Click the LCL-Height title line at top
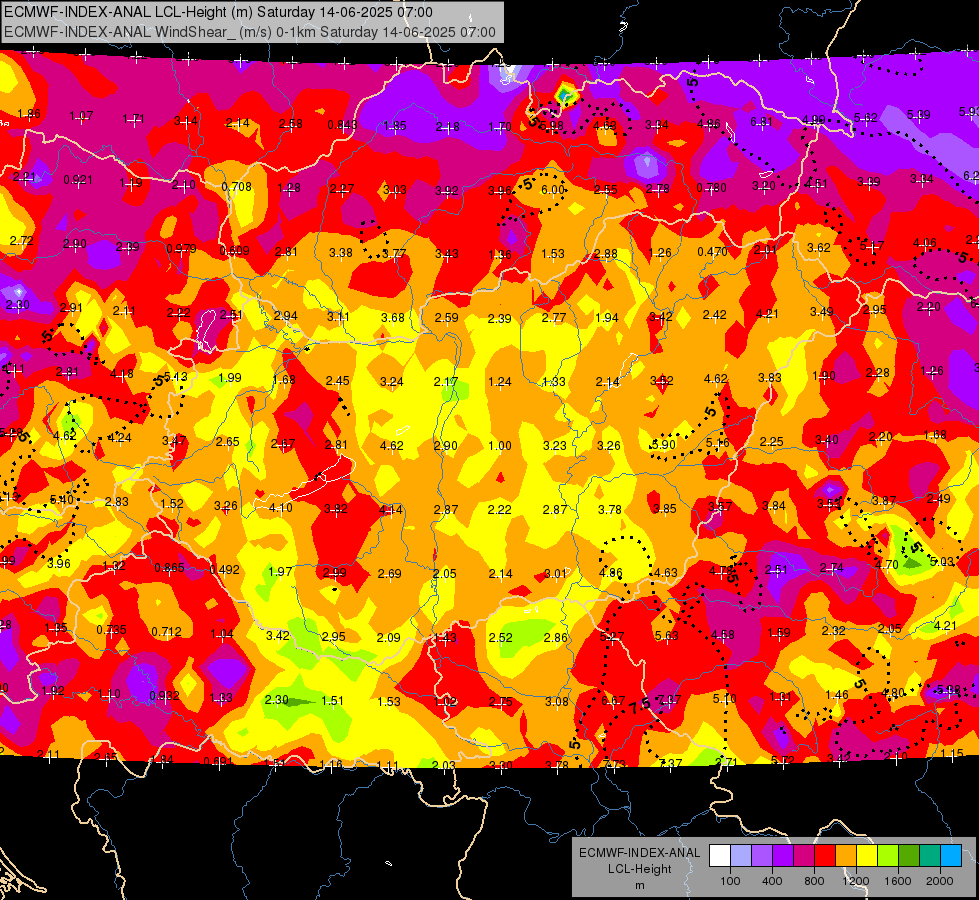Viewport: 979px width, 900px height. click(x=219, y=12)
